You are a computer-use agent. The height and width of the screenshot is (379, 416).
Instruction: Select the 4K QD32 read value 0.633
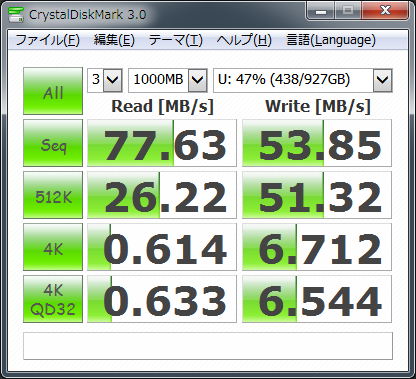pyautogui.click(x=162, y=299)
